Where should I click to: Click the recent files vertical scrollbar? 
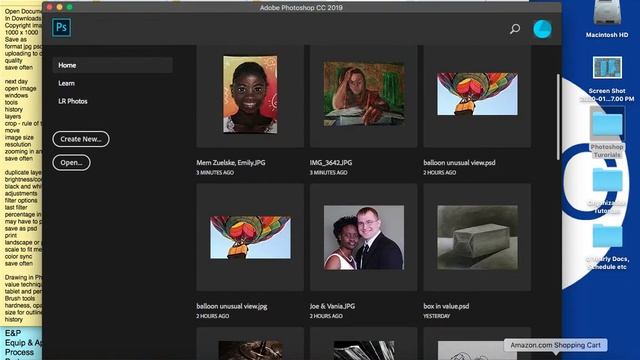tap(558, 117)
